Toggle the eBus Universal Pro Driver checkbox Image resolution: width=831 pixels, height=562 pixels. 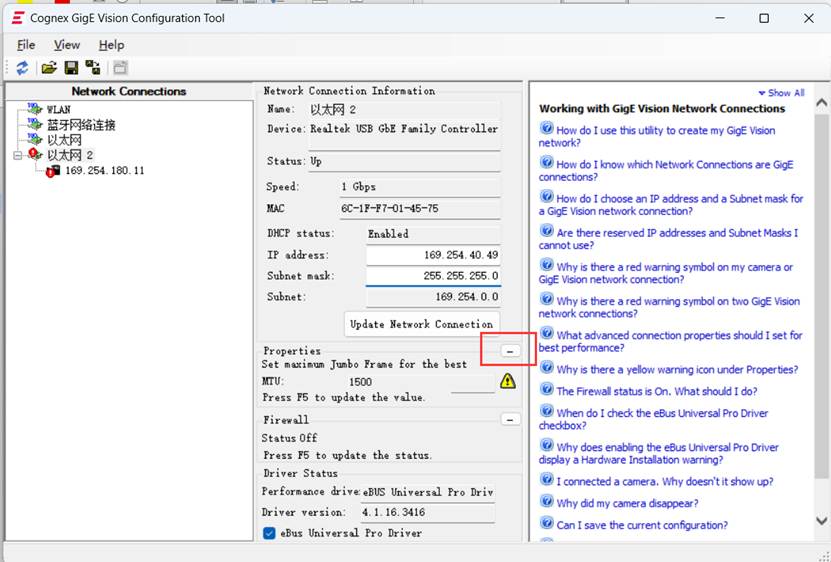pyautogui.click(x=269, y=533)
